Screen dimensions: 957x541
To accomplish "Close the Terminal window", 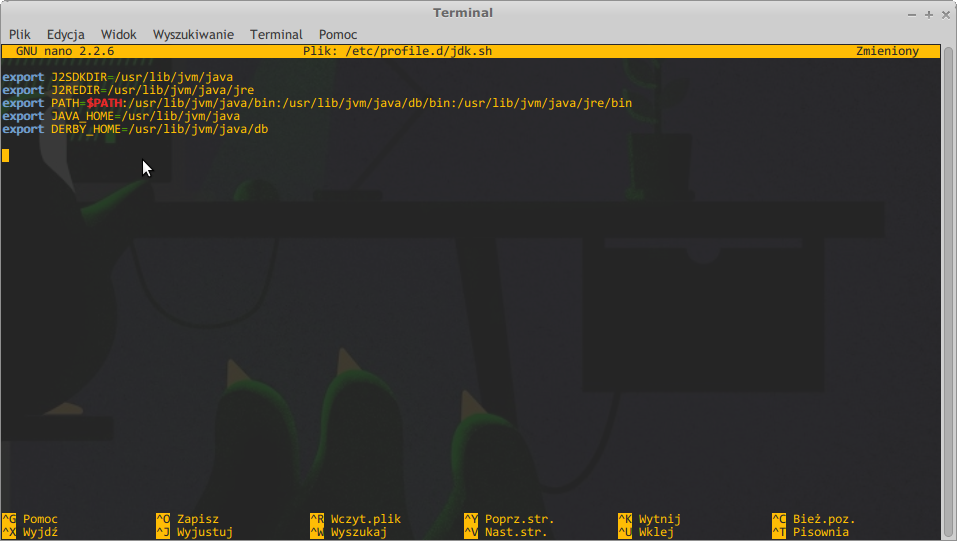I will [x=946, y=15].
